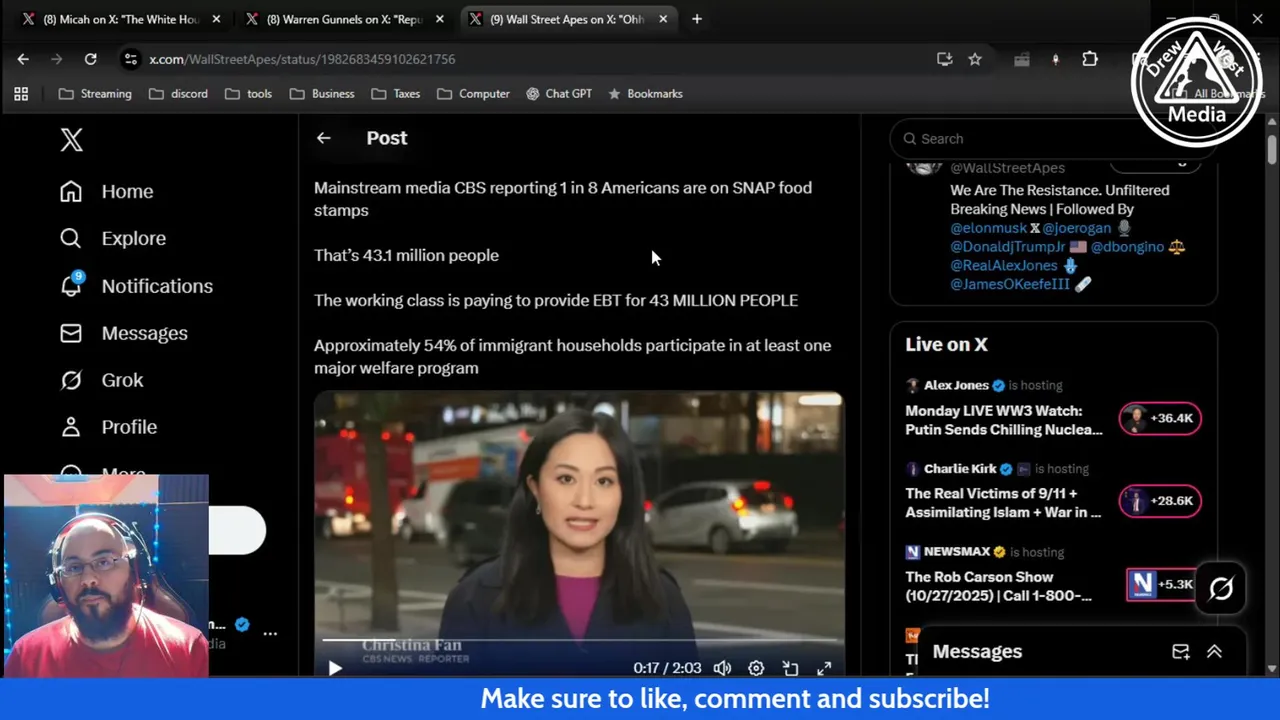The height and width of the screenshot is (720, 1280).
Task: Mute the video with the volume icon
Action: click(x=722, y=668)
